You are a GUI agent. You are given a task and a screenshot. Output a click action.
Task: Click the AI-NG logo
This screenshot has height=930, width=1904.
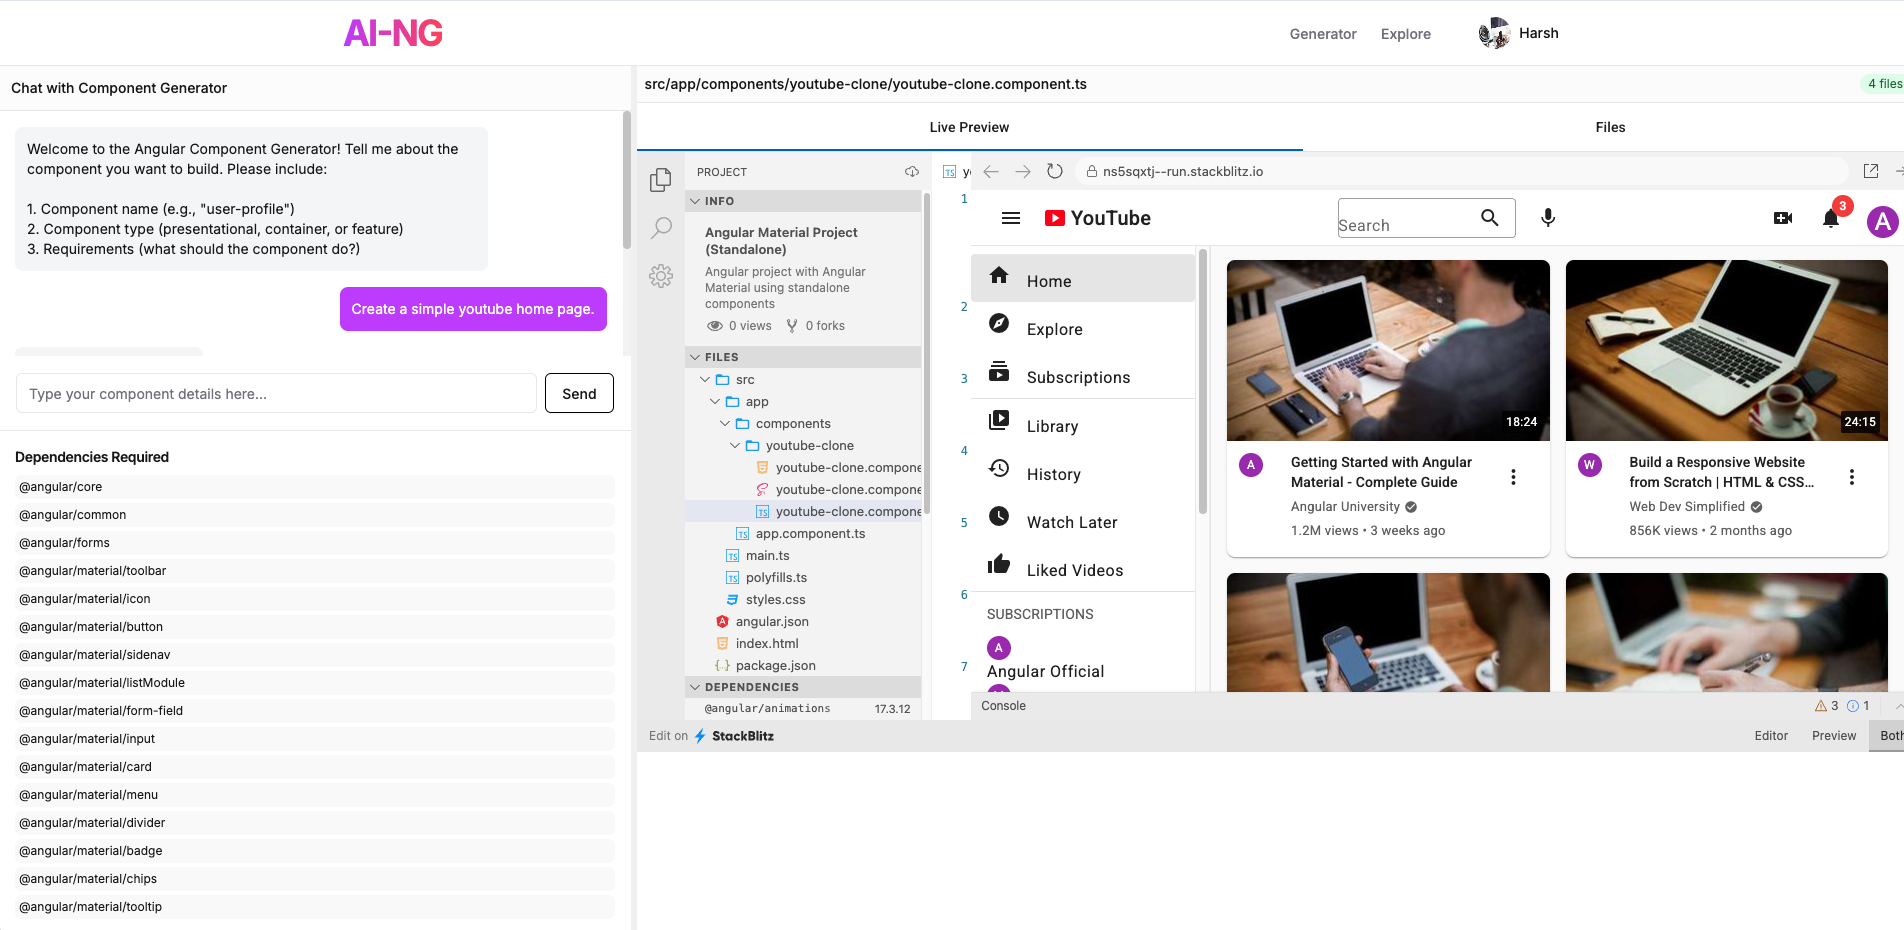pos(393,34)
